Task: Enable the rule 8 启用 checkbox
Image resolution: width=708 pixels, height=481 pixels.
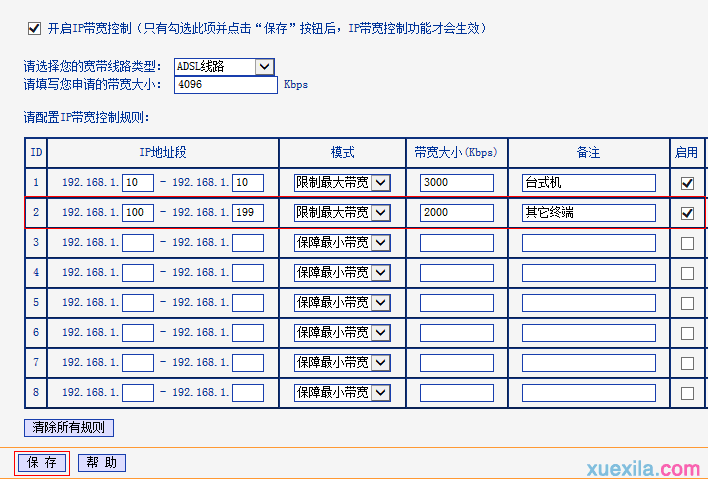Action: [687, 393]
